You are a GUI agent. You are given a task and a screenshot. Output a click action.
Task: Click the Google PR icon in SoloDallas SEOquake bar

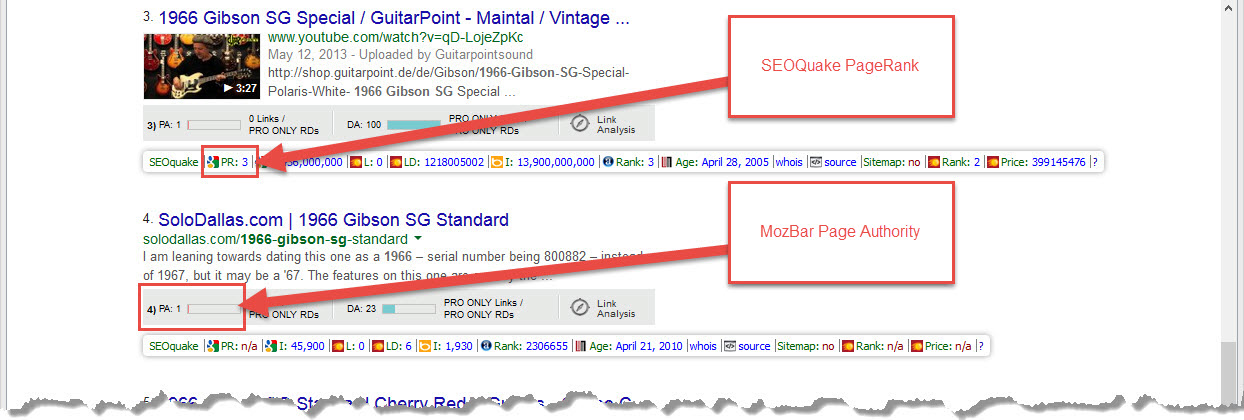212,346
